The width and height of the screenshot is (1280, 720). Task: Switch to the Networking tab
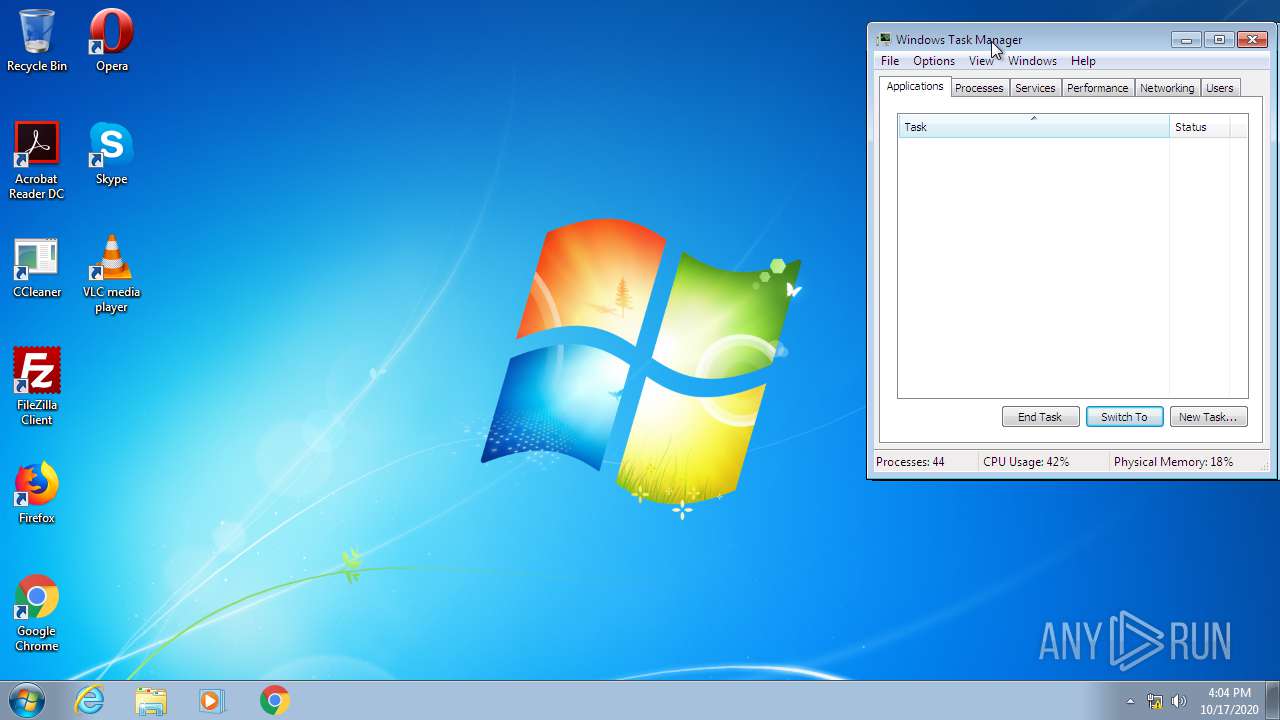[1167, 88]
